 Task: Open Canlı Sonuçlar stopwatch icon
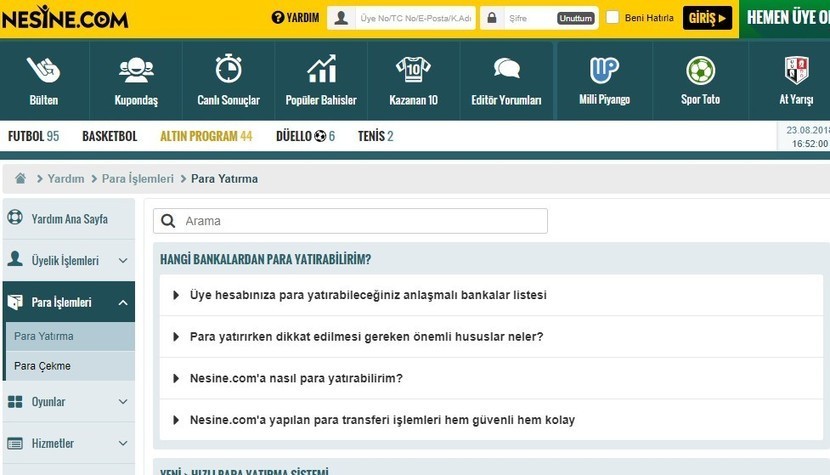[x=228, y=69]
